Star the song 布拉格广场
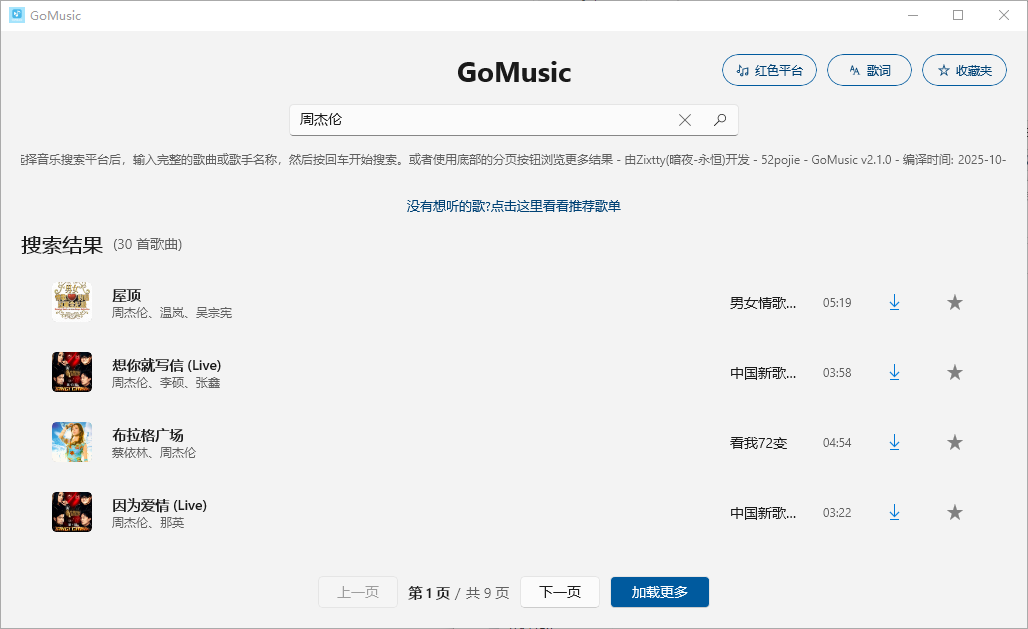The width and height of the screenshot is (1028, 629). point(955,441)
